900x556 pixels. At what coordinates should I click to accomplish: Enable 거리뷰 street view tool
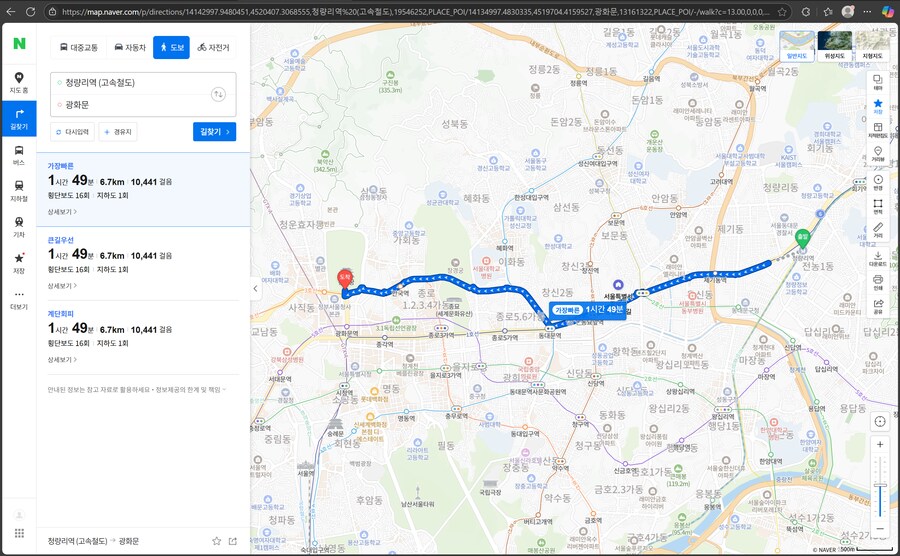(x=878, y=154)
